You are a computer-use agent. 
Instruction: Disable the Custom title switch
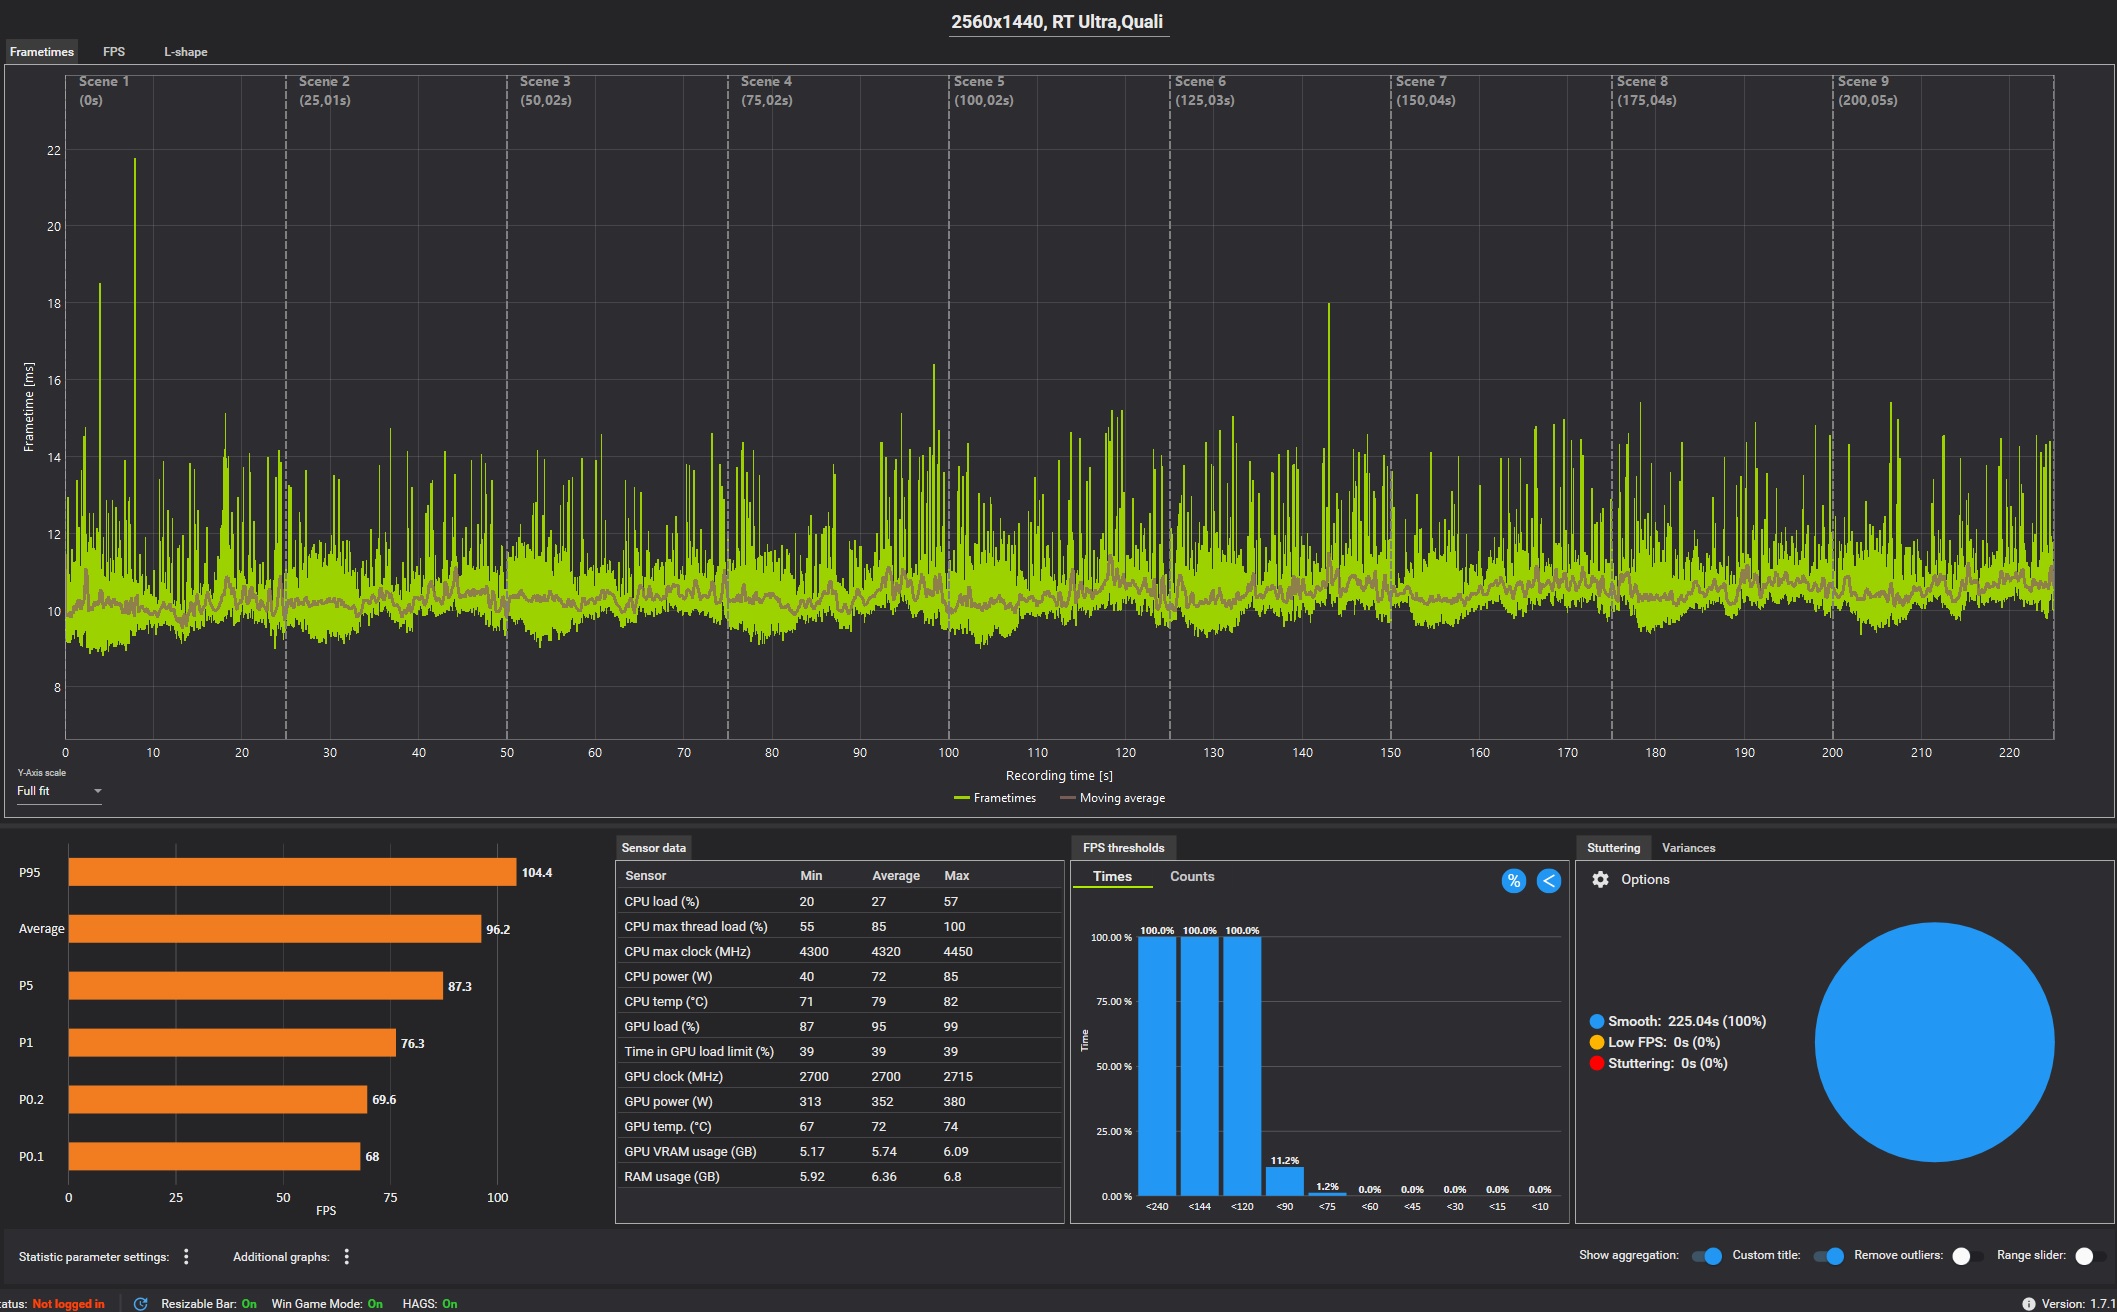click(1828, 1256)
